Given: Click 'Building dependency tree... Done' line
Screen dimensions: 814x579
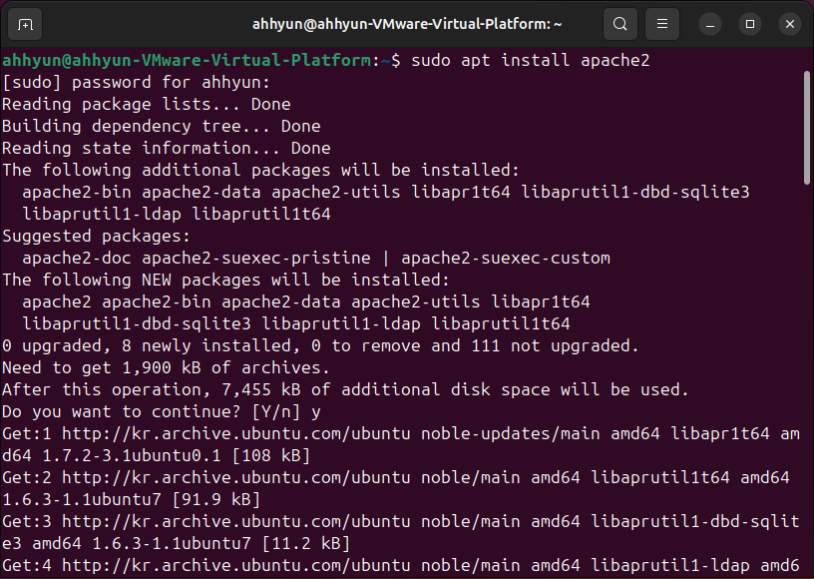Looking at the screenshot, I should tap(161, 126).
